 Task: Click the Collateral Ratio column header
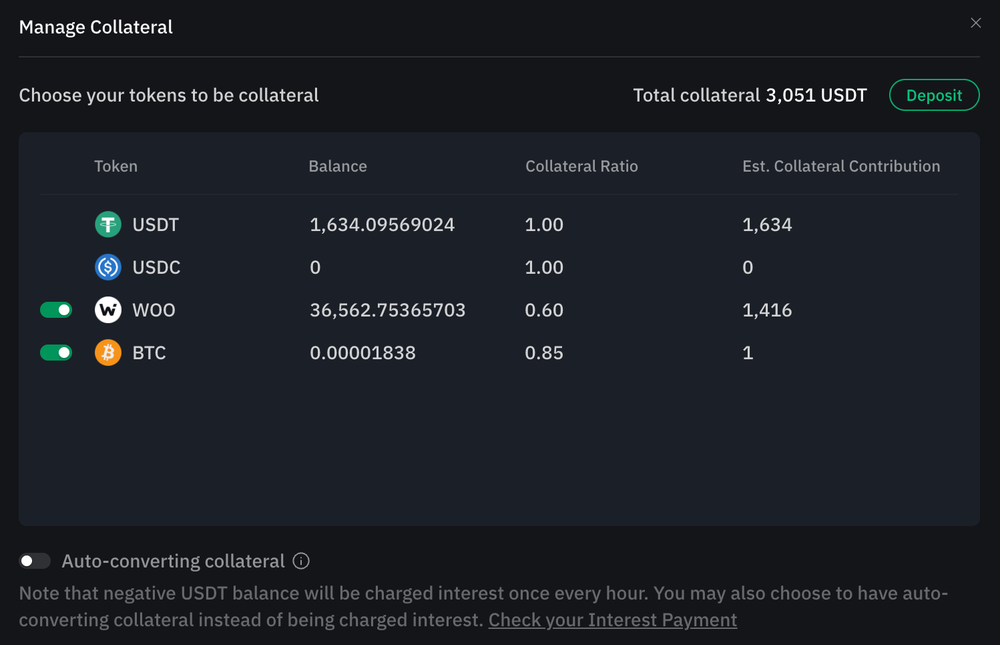click(x=581, y=166)
